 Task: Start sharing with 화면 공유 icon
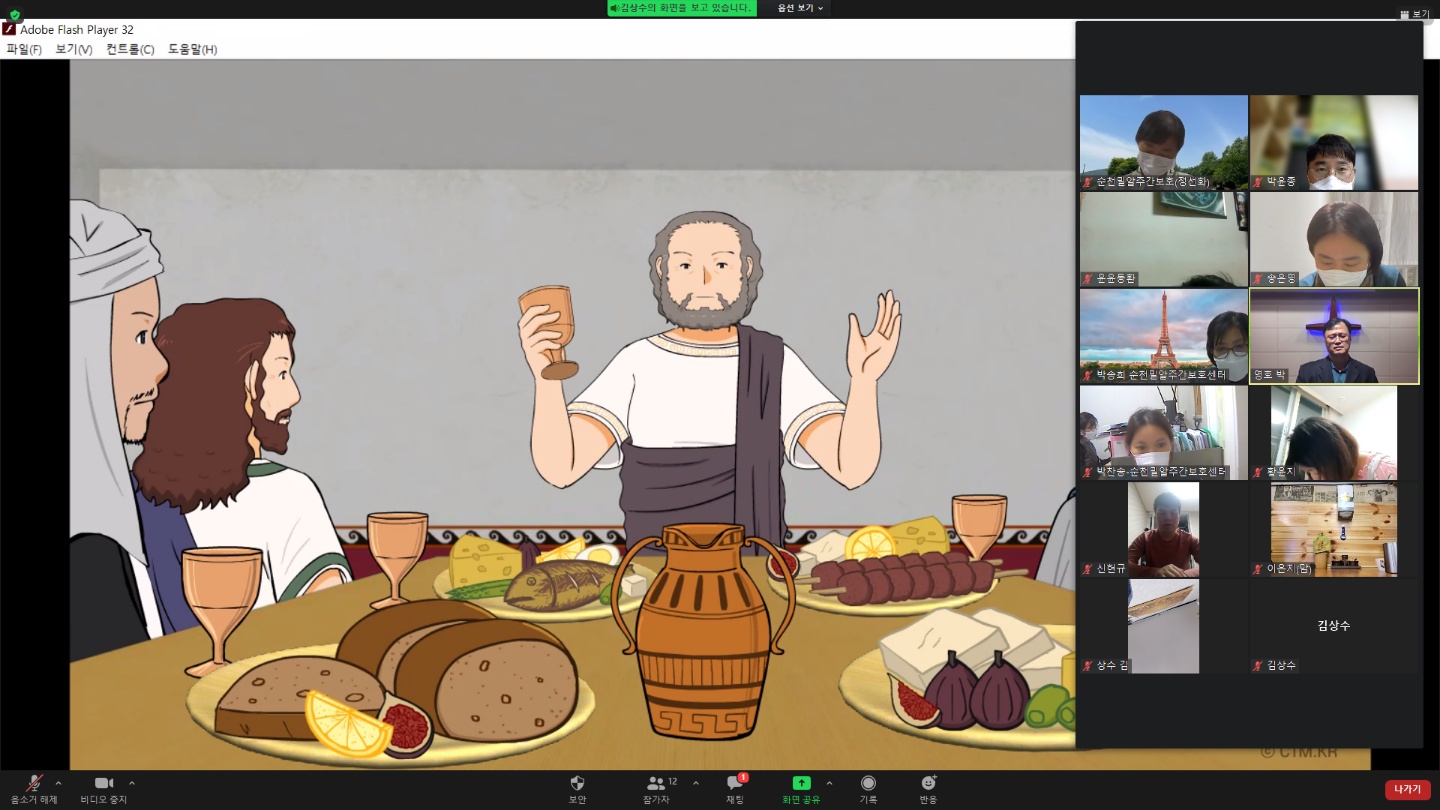point(801,783)
